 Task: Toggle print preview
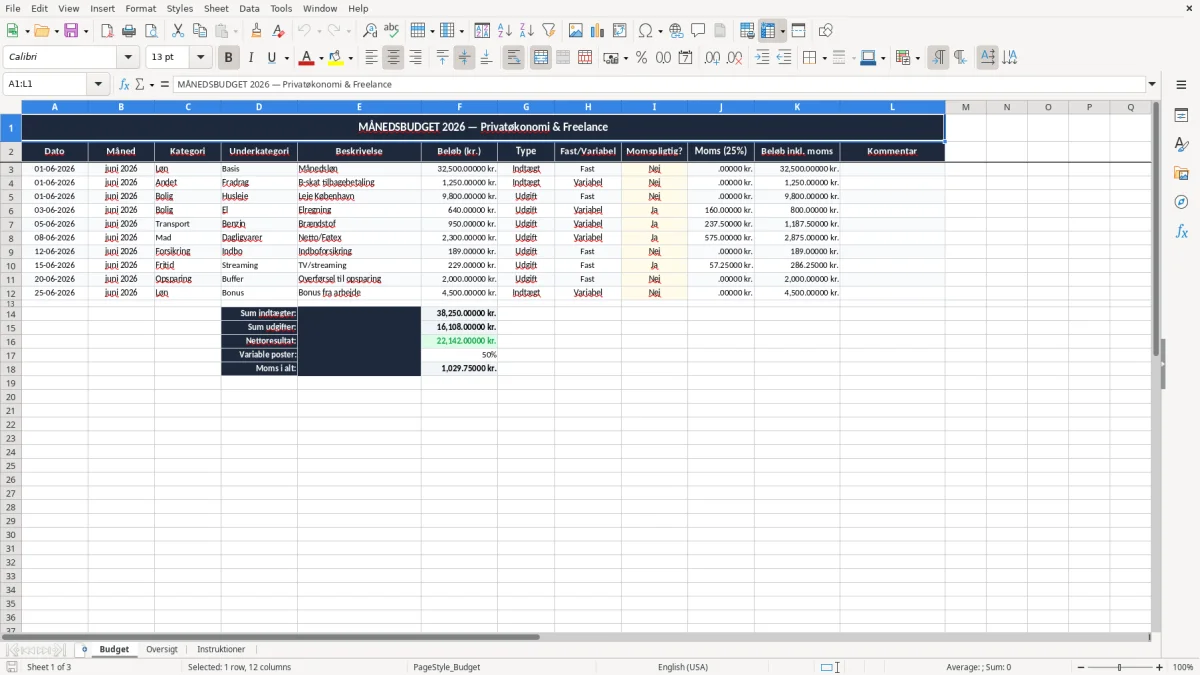150,31
